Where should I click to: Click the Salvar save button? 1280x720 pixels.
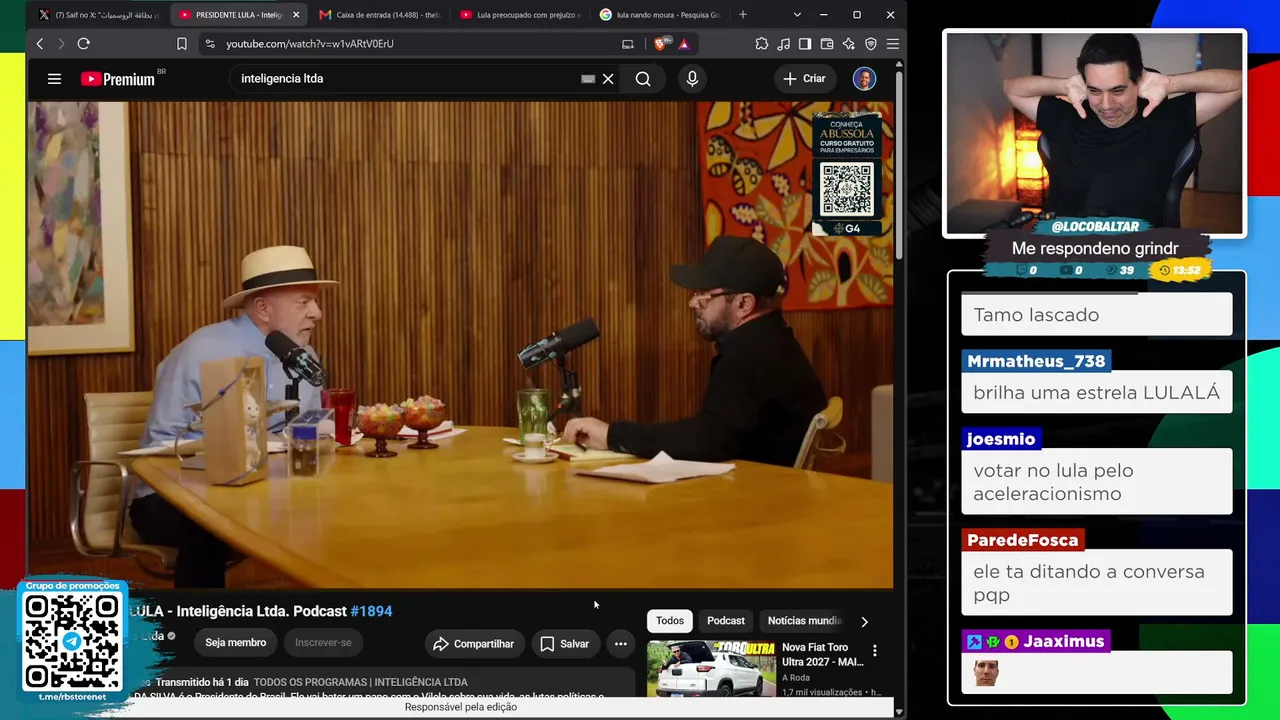coord(565,644)
